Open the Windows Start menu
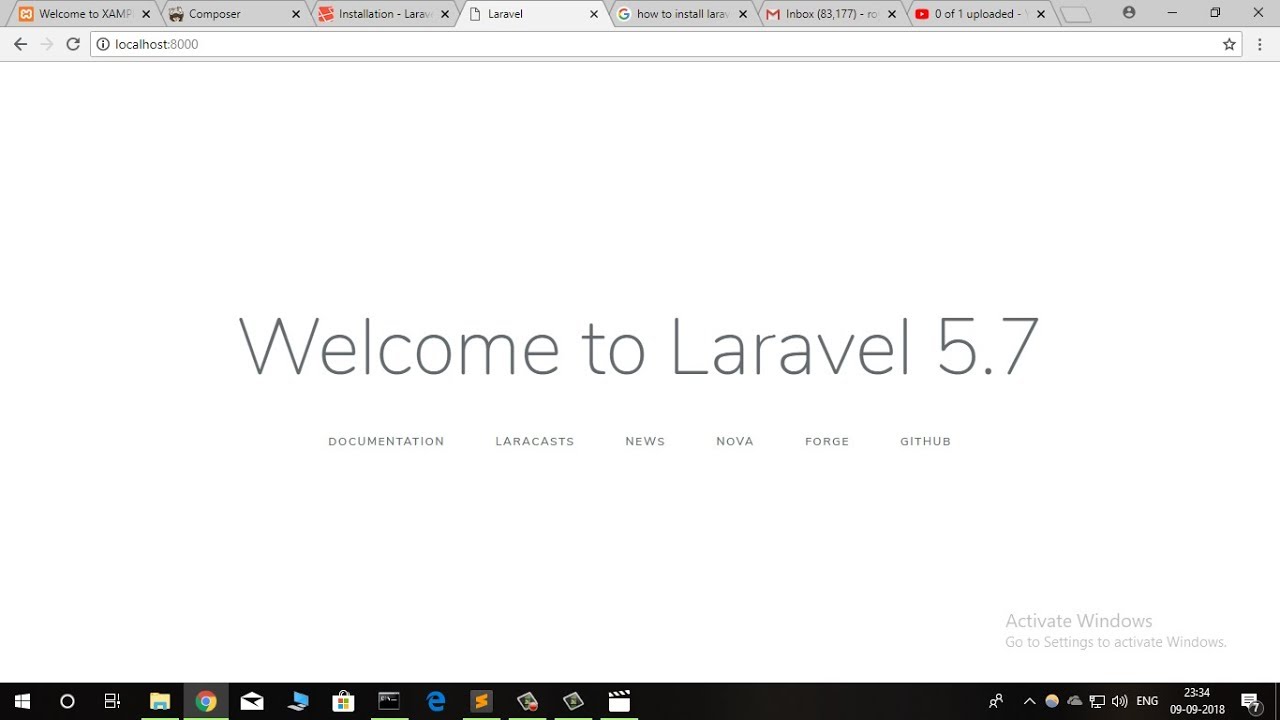 (22, 701)
